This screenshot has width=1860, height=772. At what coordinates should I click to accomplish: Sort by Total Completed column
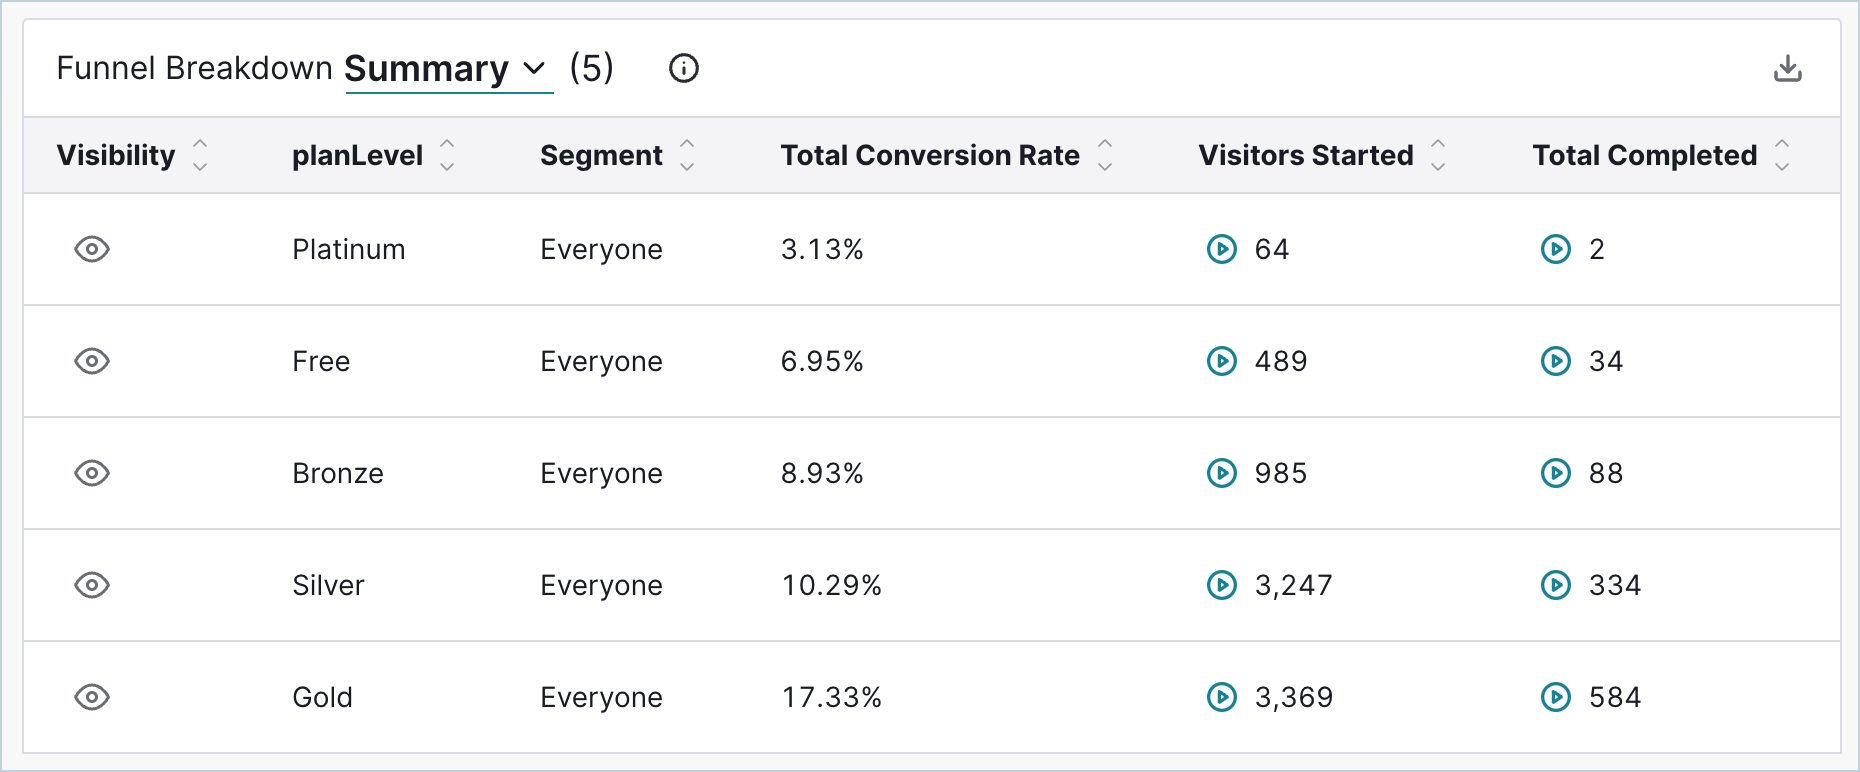pyautogui.click(x=1782, y=155)
